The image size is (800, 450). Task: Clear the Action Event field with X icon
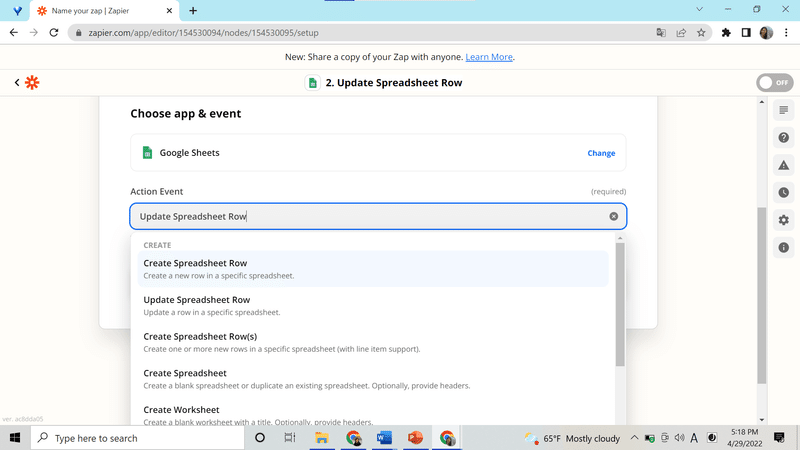click(613, 216)
